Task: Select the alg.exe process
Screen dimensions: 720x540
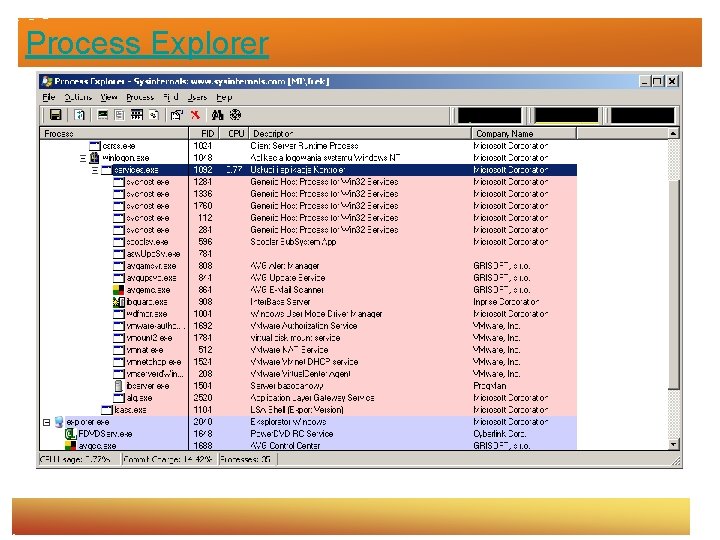Action: tap(308, 398)
